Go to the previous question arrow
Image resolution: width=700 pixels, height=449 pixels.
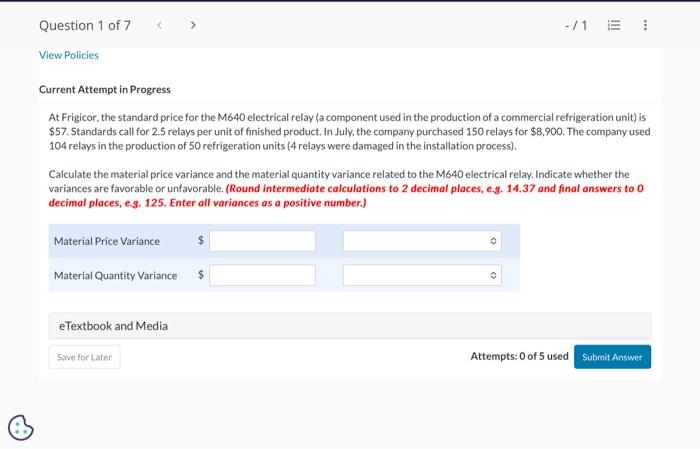(x=159, y=25)
